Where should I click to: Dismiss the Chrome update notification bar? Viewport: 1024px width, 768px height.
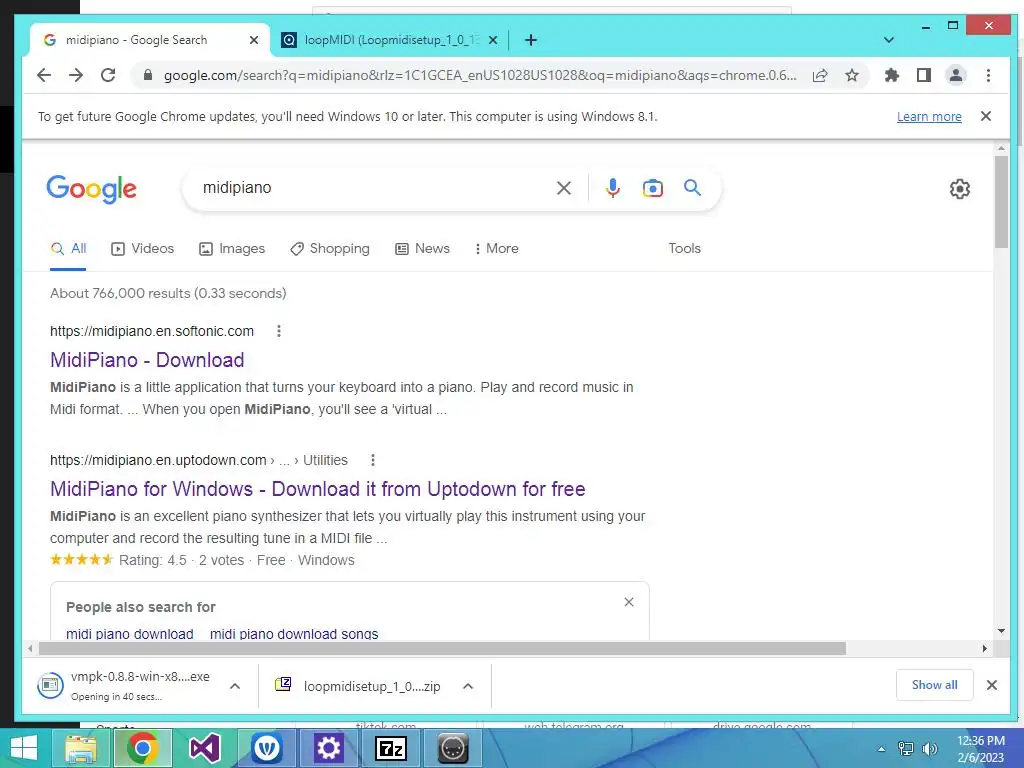tap(986, 116)
